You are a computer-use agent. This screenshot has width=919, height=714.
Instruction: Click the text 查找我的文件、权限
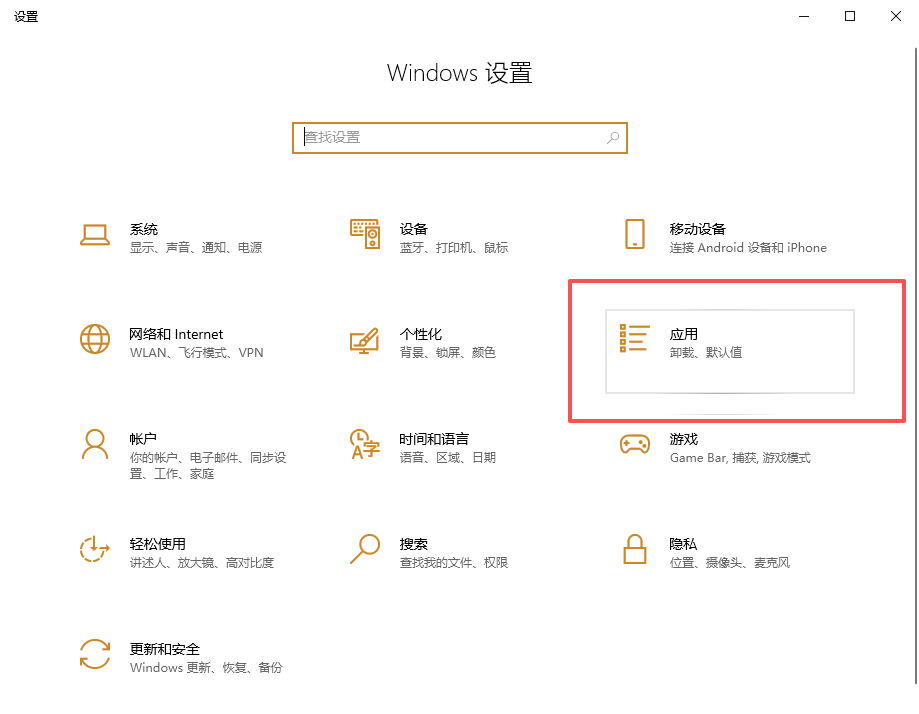[454, 563]
